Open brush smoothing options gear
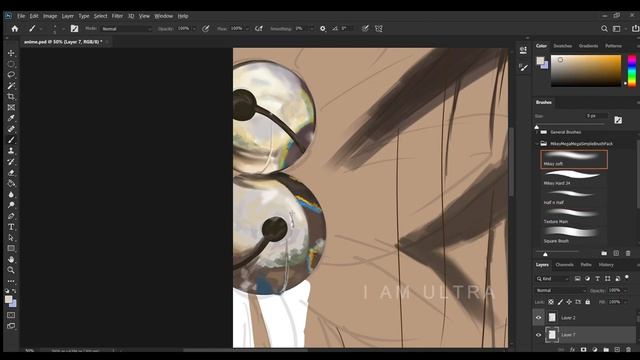Viewport: 640px width, 360px height. pos(322,29)
